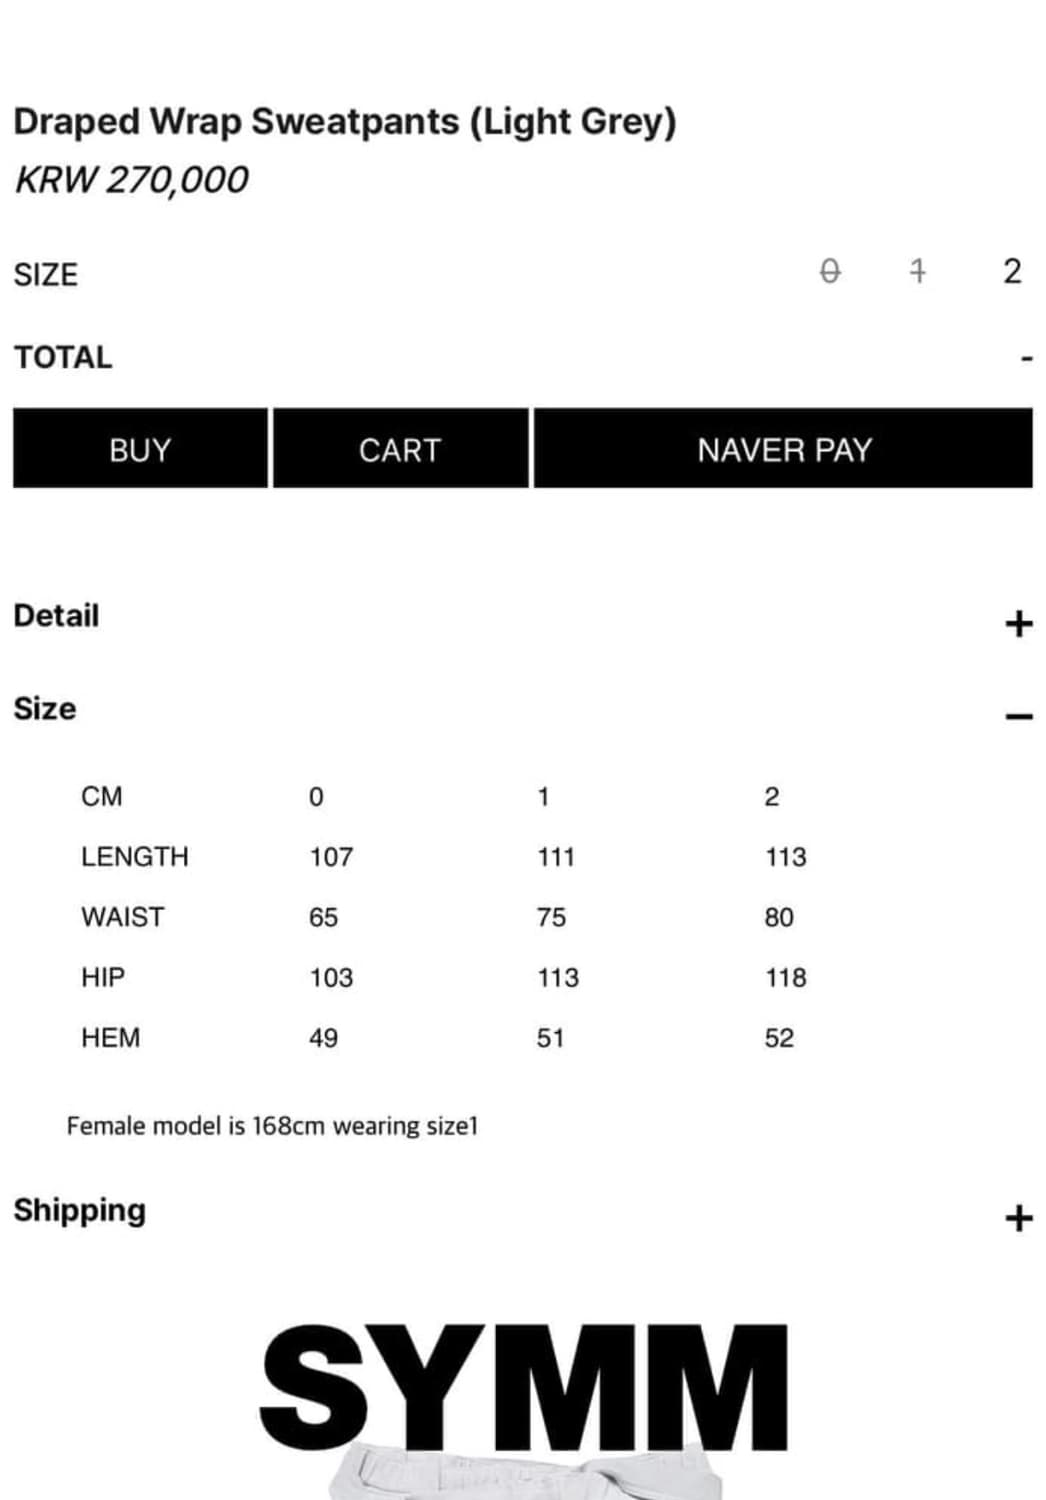Open the Detail section heading
The height and width of the screenshot is (1500, 1046).
coord(57,616)
